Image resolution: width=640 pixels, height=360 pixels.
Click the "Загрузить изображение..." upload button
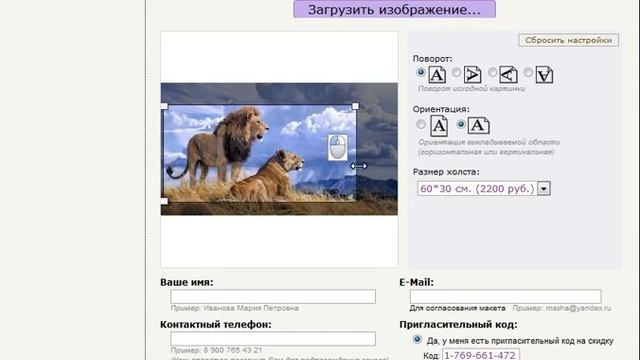click(x=394, y=9)
